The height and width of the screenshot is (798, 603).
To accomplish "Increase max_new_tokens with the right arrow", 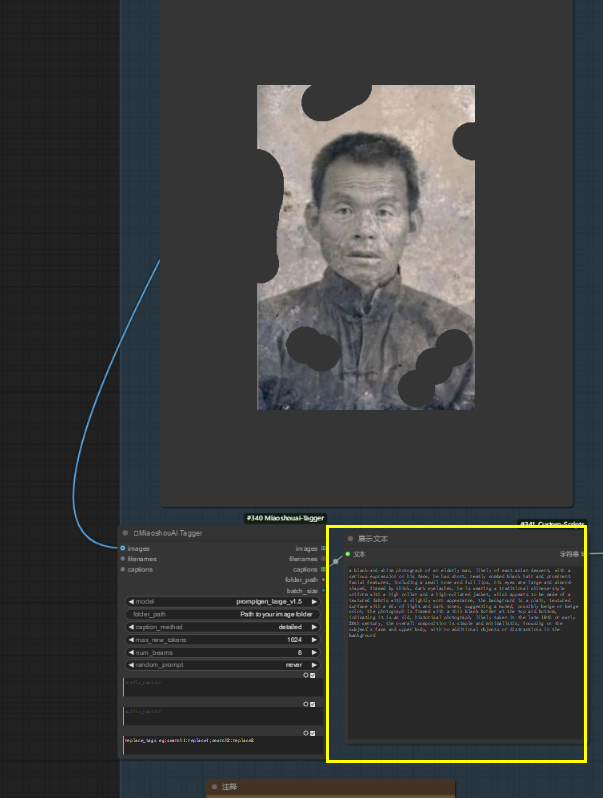I will coord(314,640).
